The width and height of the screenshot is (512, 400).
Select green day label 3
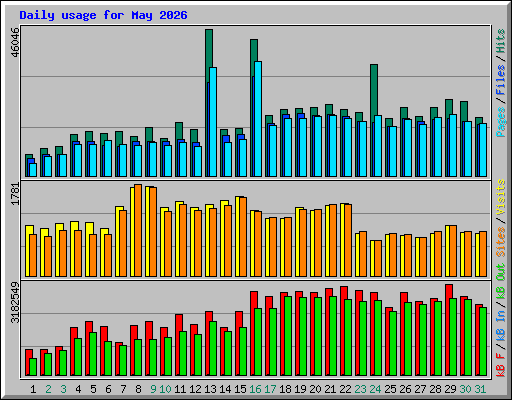point(63,389)
